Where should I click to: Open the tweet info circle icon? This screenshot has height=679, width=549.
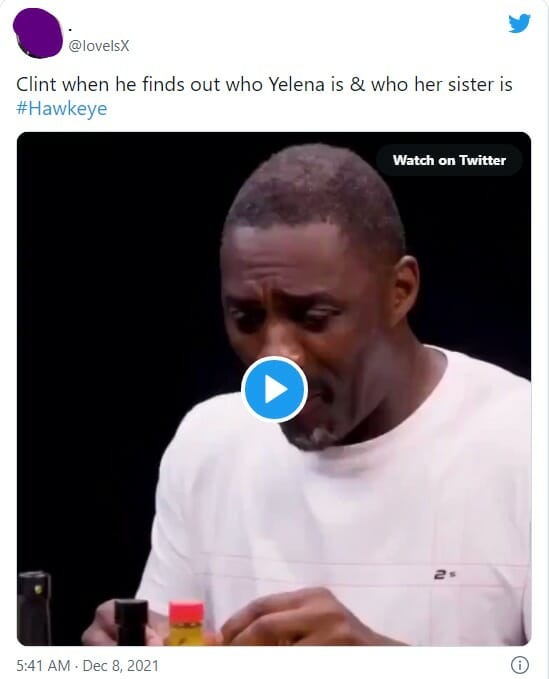[520, 664]
